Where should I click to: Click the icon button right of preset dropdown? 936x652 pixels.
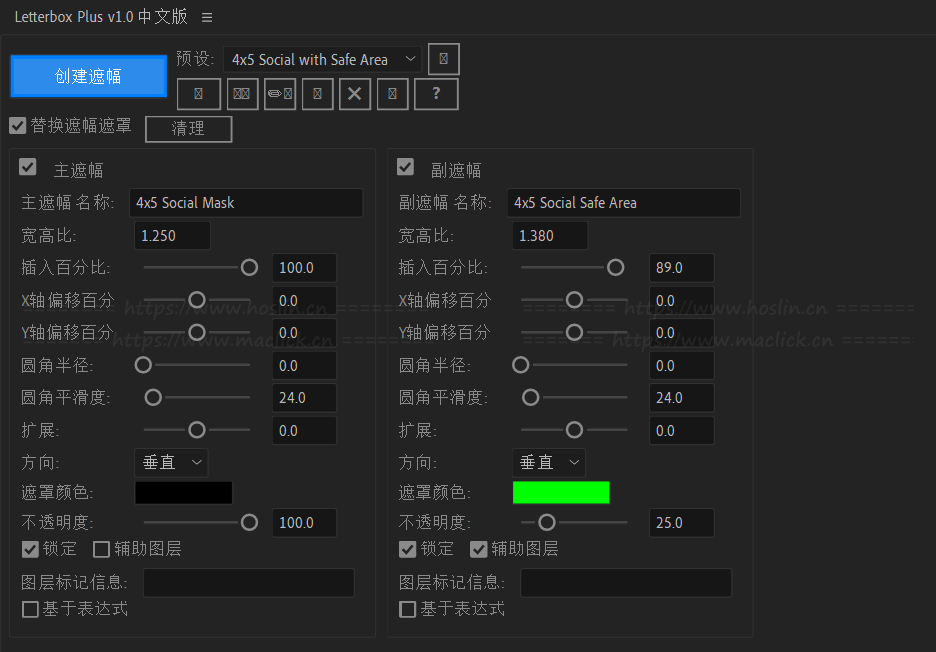tap(443, 59)
